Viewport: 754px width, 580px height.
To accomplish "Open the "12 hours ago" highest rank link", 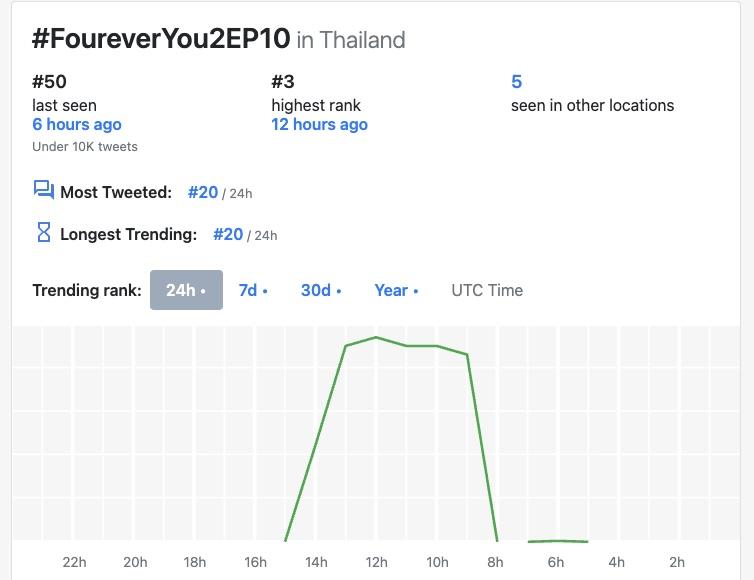I will coord(319,125).
